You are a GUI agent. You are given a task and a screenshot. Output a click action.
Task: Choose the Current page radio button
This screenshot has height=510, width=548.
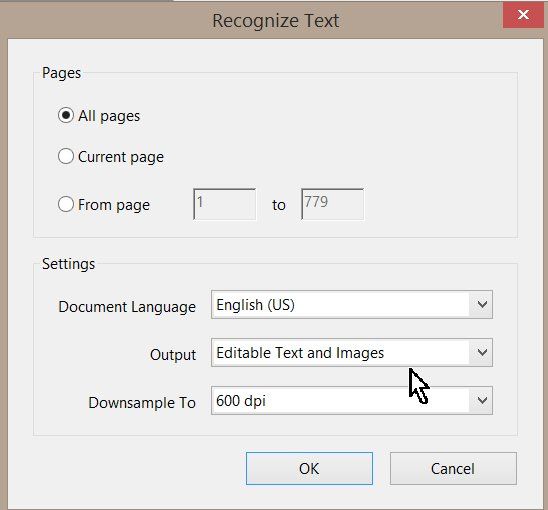coord(66,156)
